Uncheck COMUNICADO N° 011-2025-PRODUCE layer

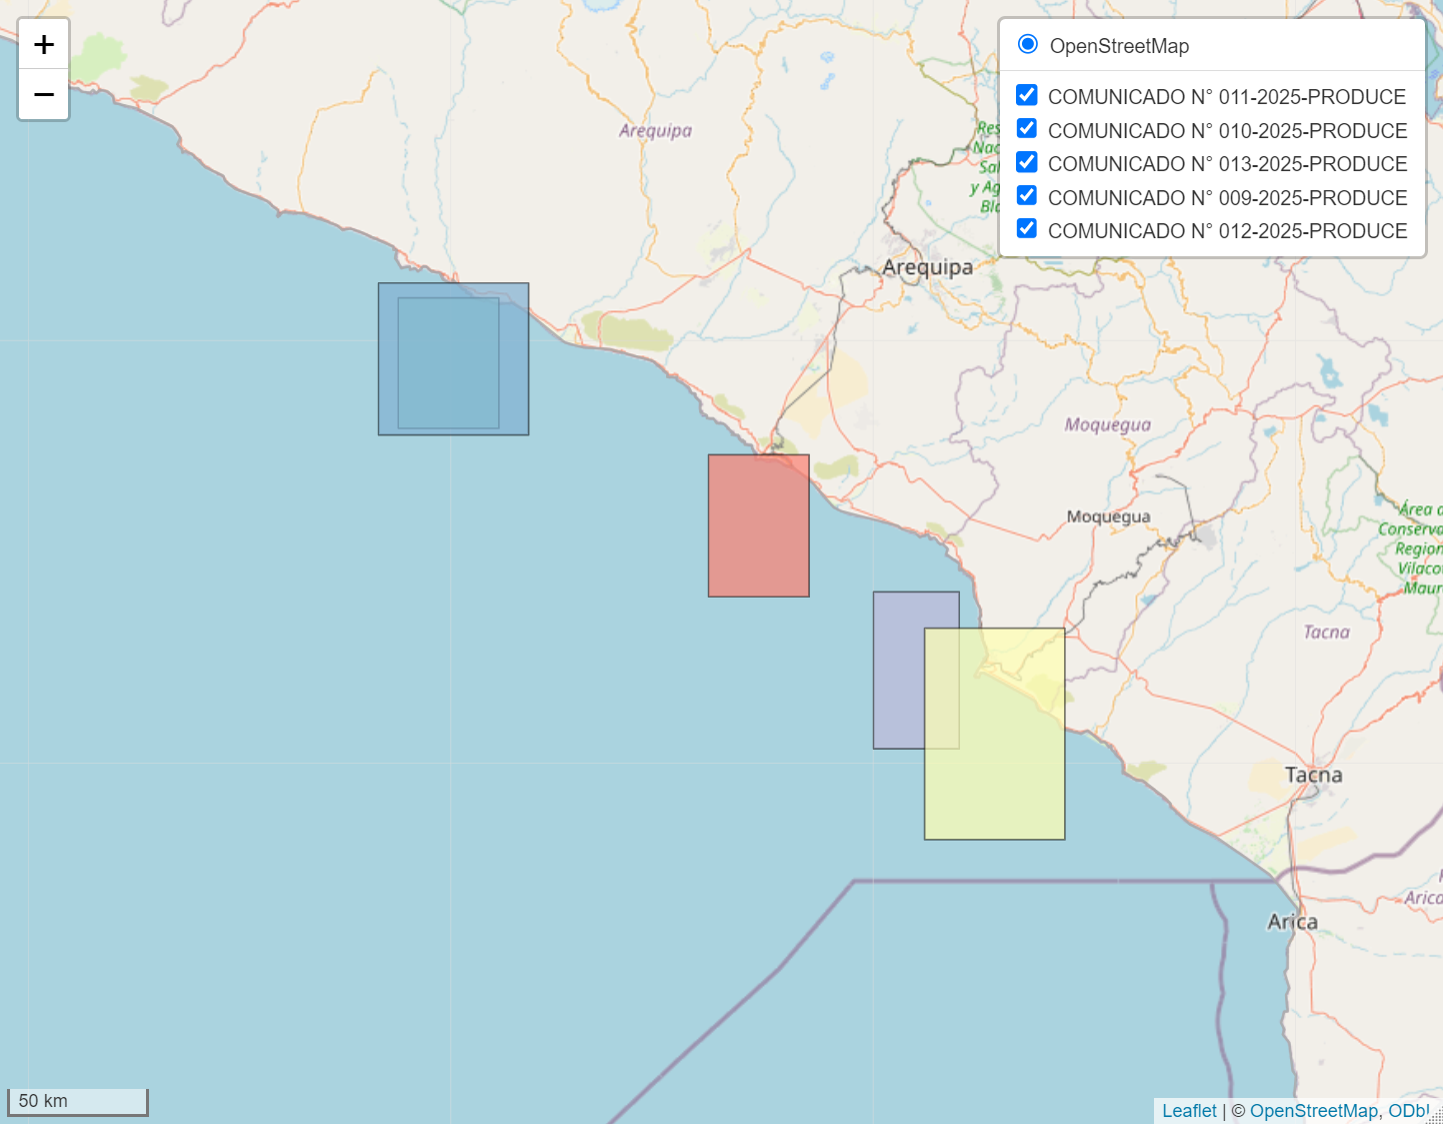(x=1027, y=94)
